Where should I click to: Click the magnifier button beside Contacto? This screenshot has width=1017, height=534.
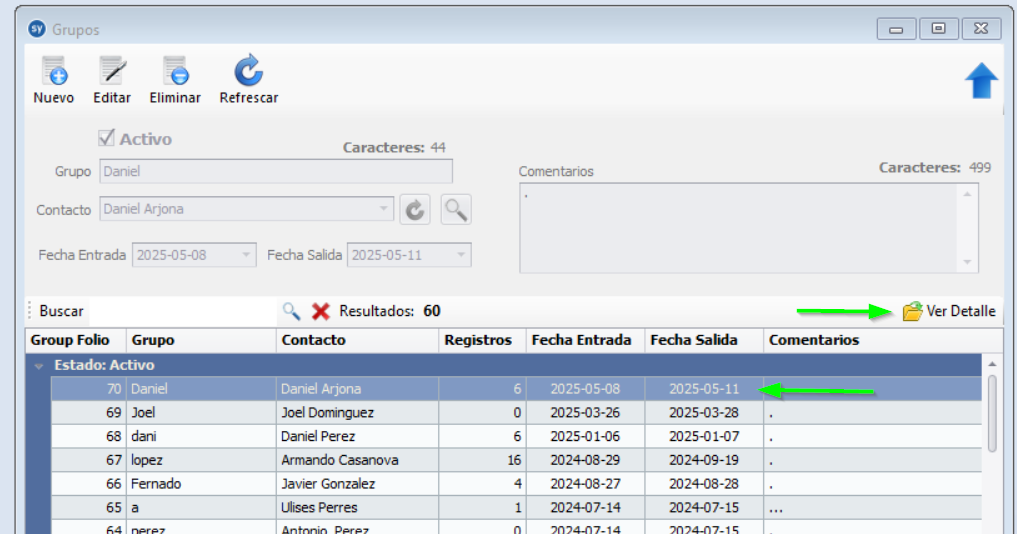[x=456, y=210]
